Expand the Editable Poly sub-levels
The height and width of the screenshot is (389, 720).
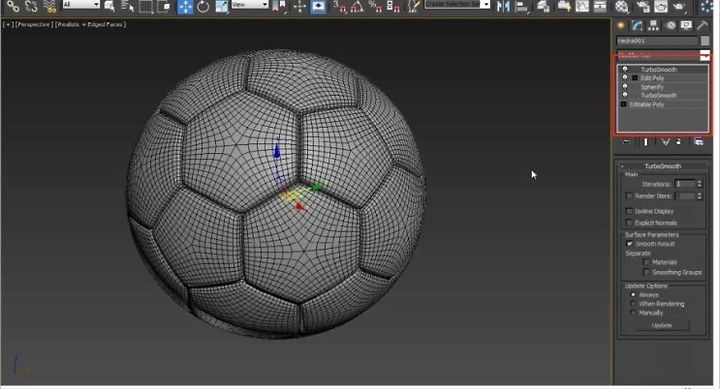[624, 104]
